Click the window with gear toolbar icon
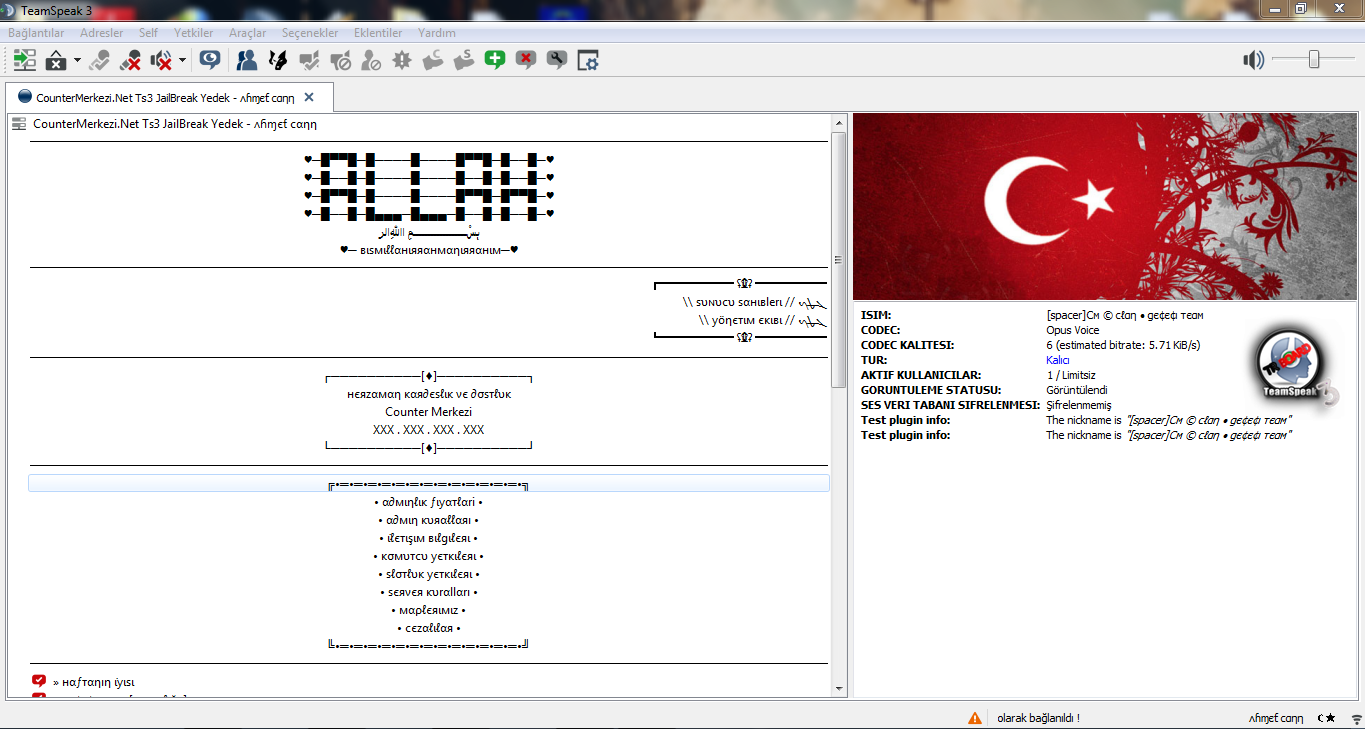 pyautogui.click(x=587, y=60)
